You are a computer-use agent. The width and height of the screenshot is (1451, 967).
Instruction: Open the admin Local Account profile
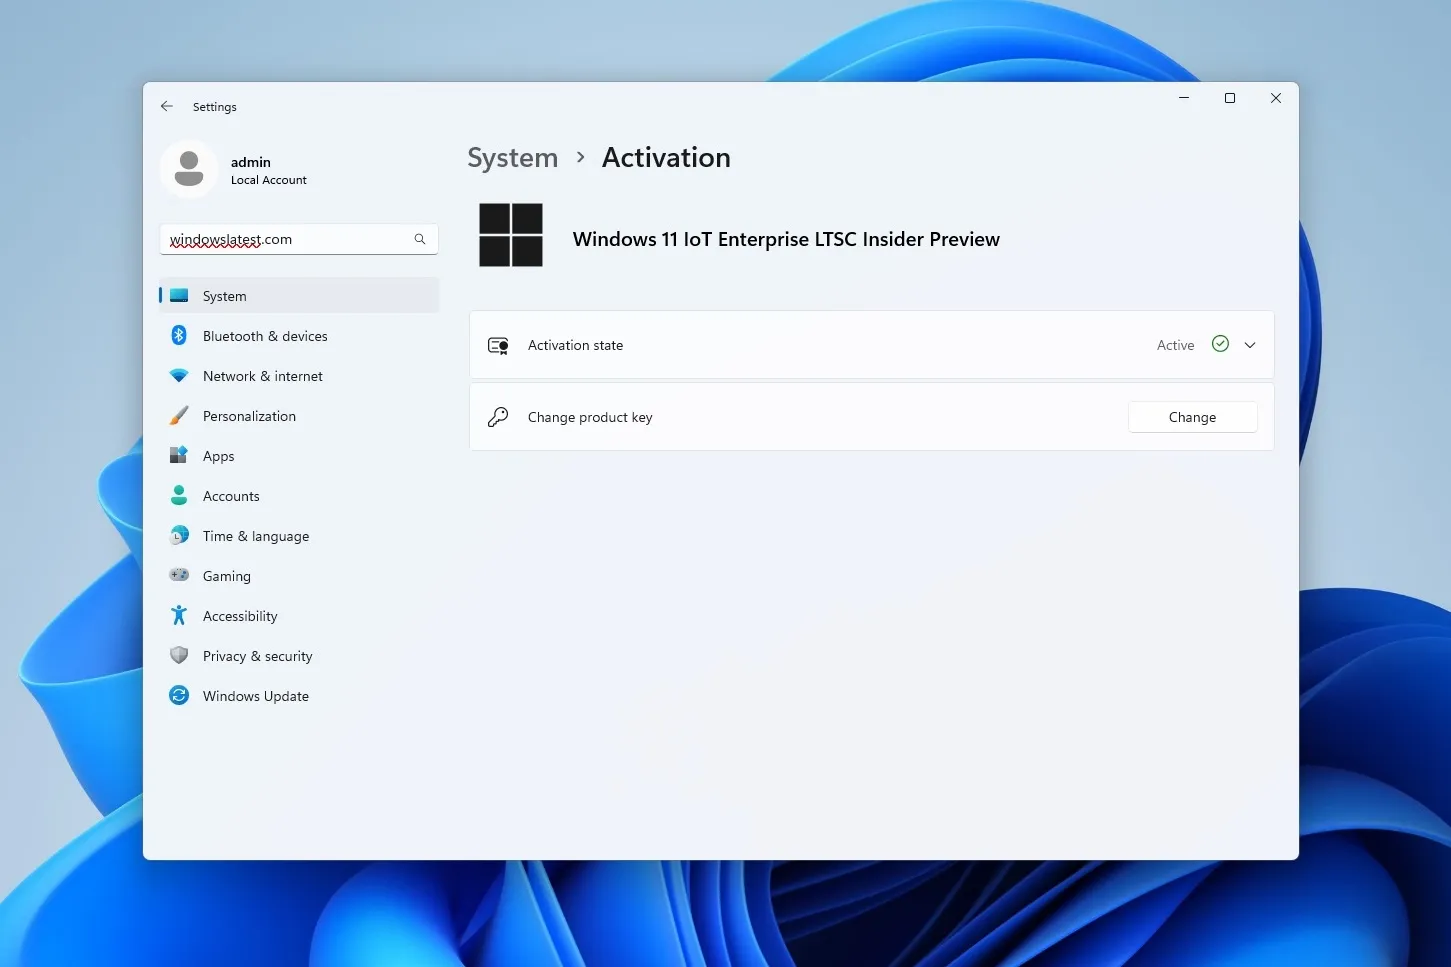click(250, 169)
